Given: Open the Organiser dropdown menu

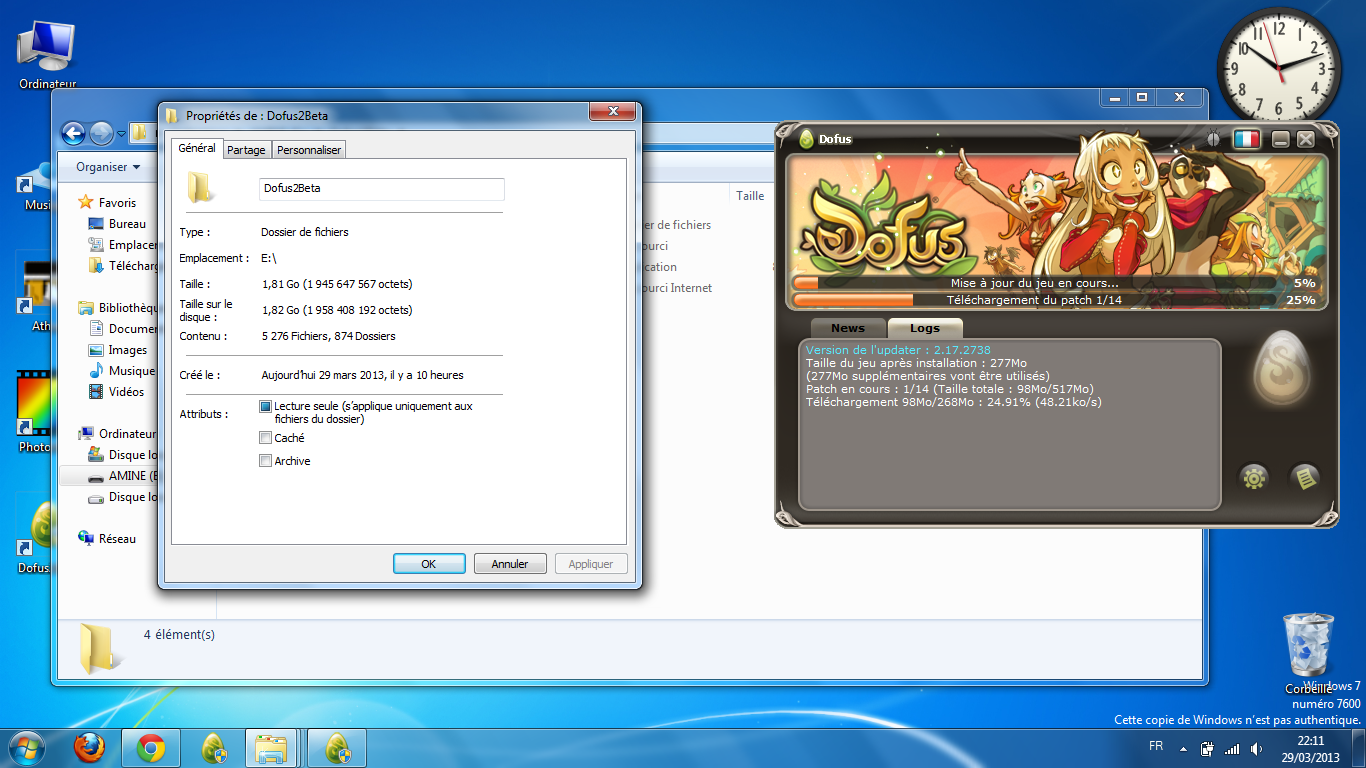Looking at the screenshot, I should coord(108,167).
